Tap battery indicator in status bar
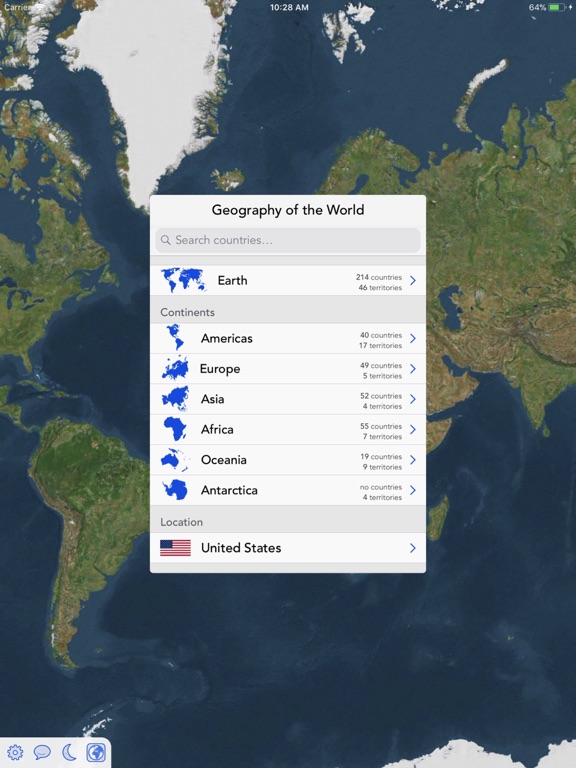This screenshot has height=768, width=576. tap(557, 7)
